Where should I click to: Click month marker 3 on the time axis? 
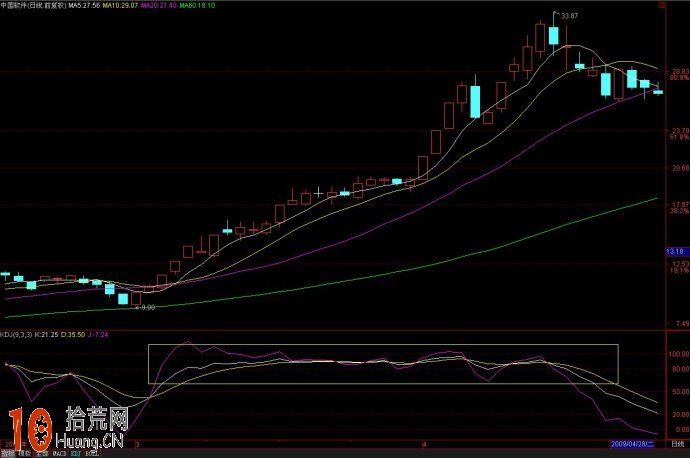tap(137, 444)
